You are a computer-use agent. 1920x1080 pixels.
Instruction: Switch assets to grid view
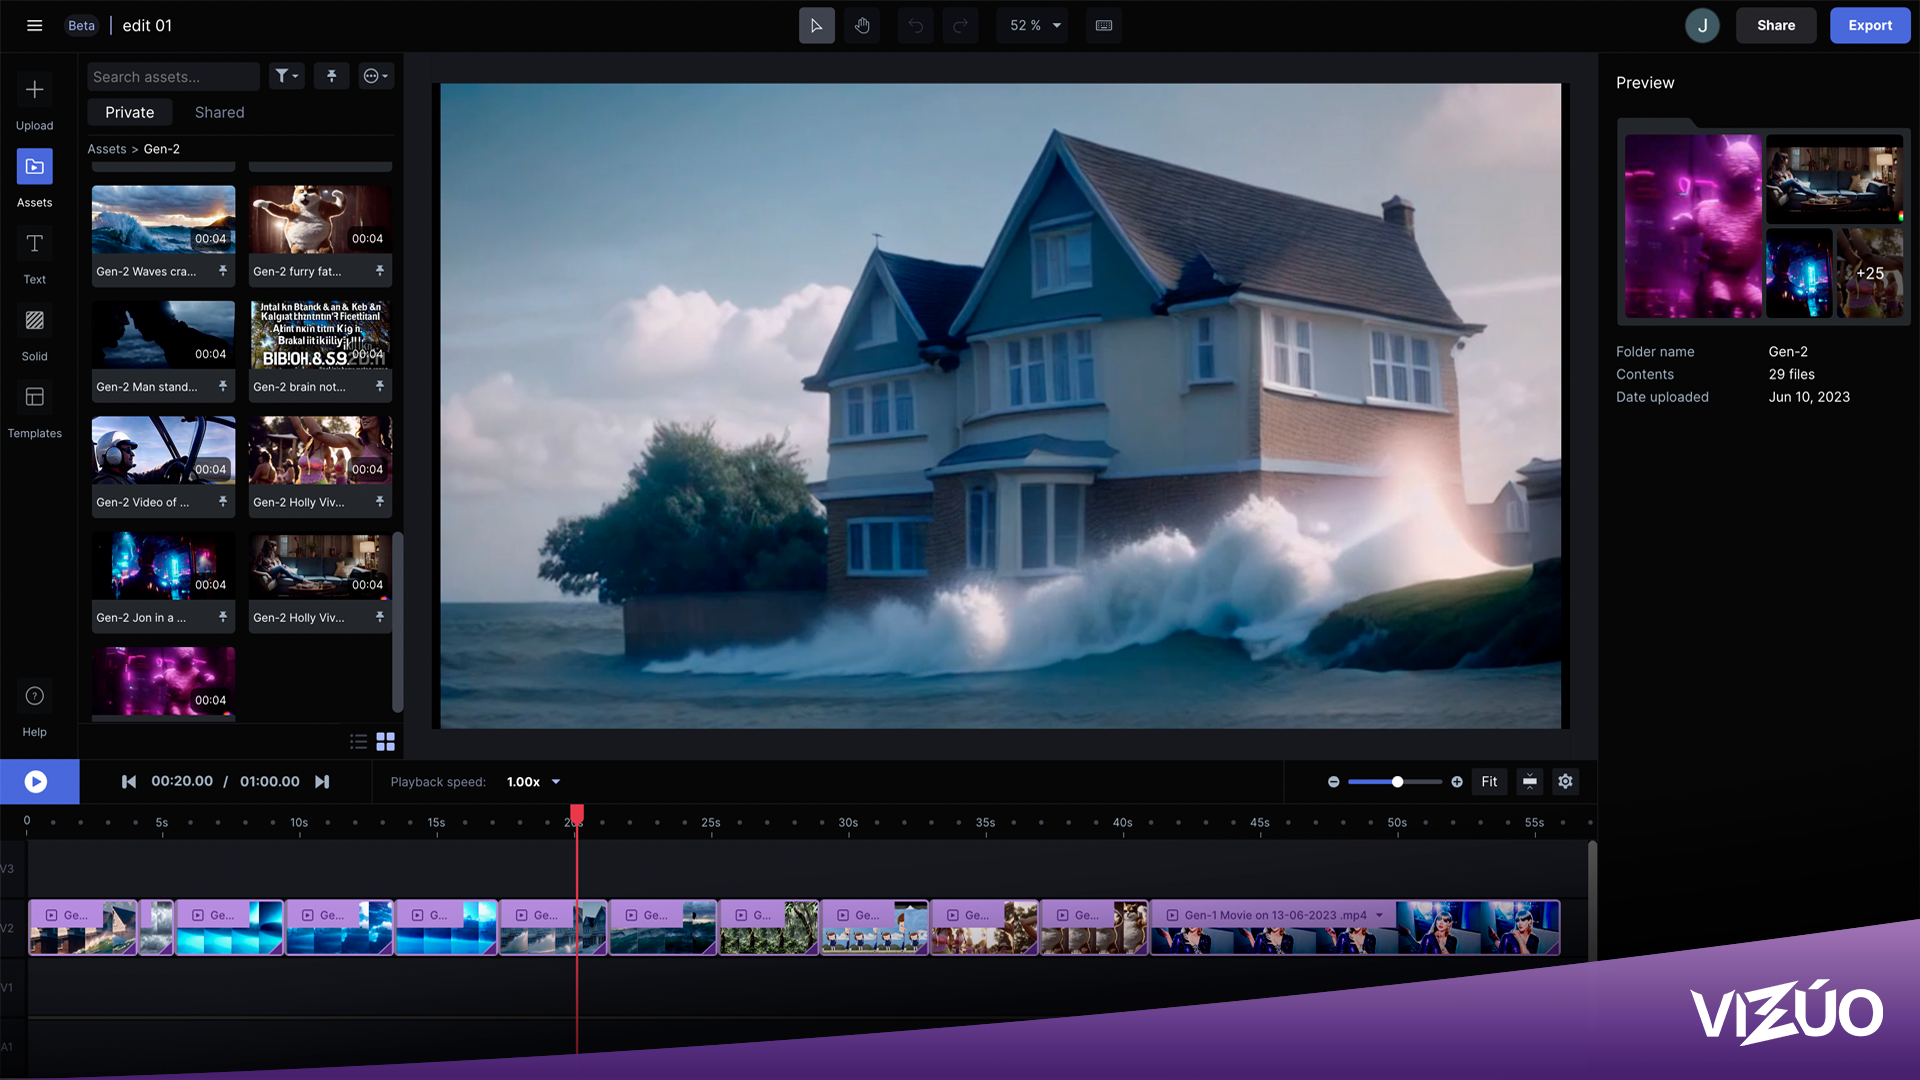point(386,741)
